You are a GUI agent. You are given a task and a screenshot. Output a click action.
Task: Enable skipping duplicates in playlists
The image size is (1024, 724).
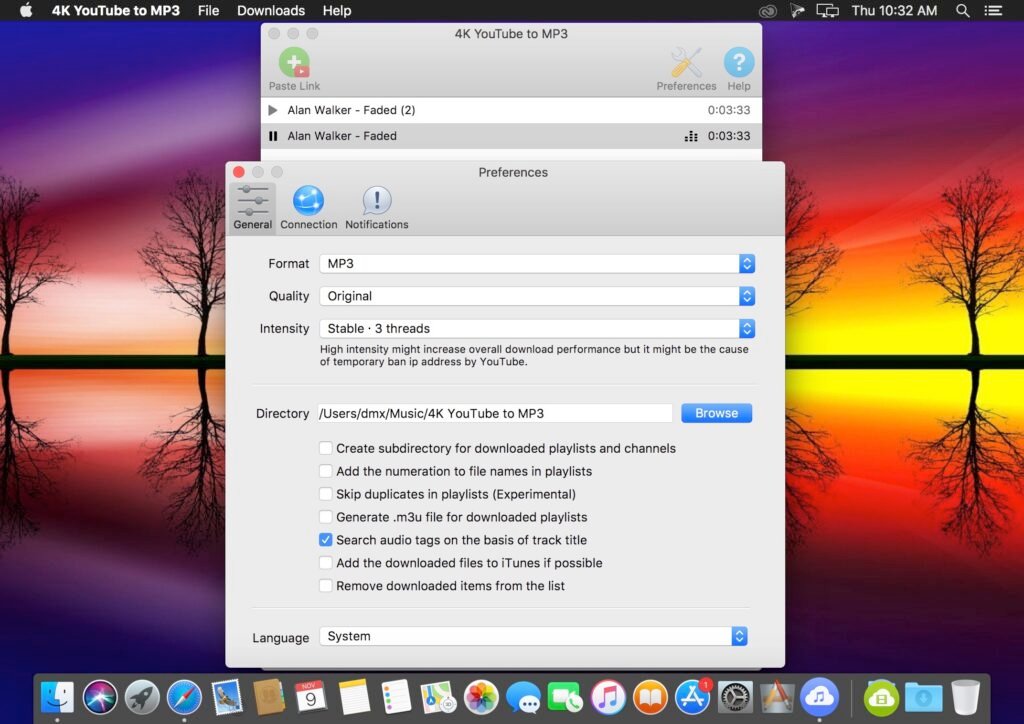tap(326, 494)
